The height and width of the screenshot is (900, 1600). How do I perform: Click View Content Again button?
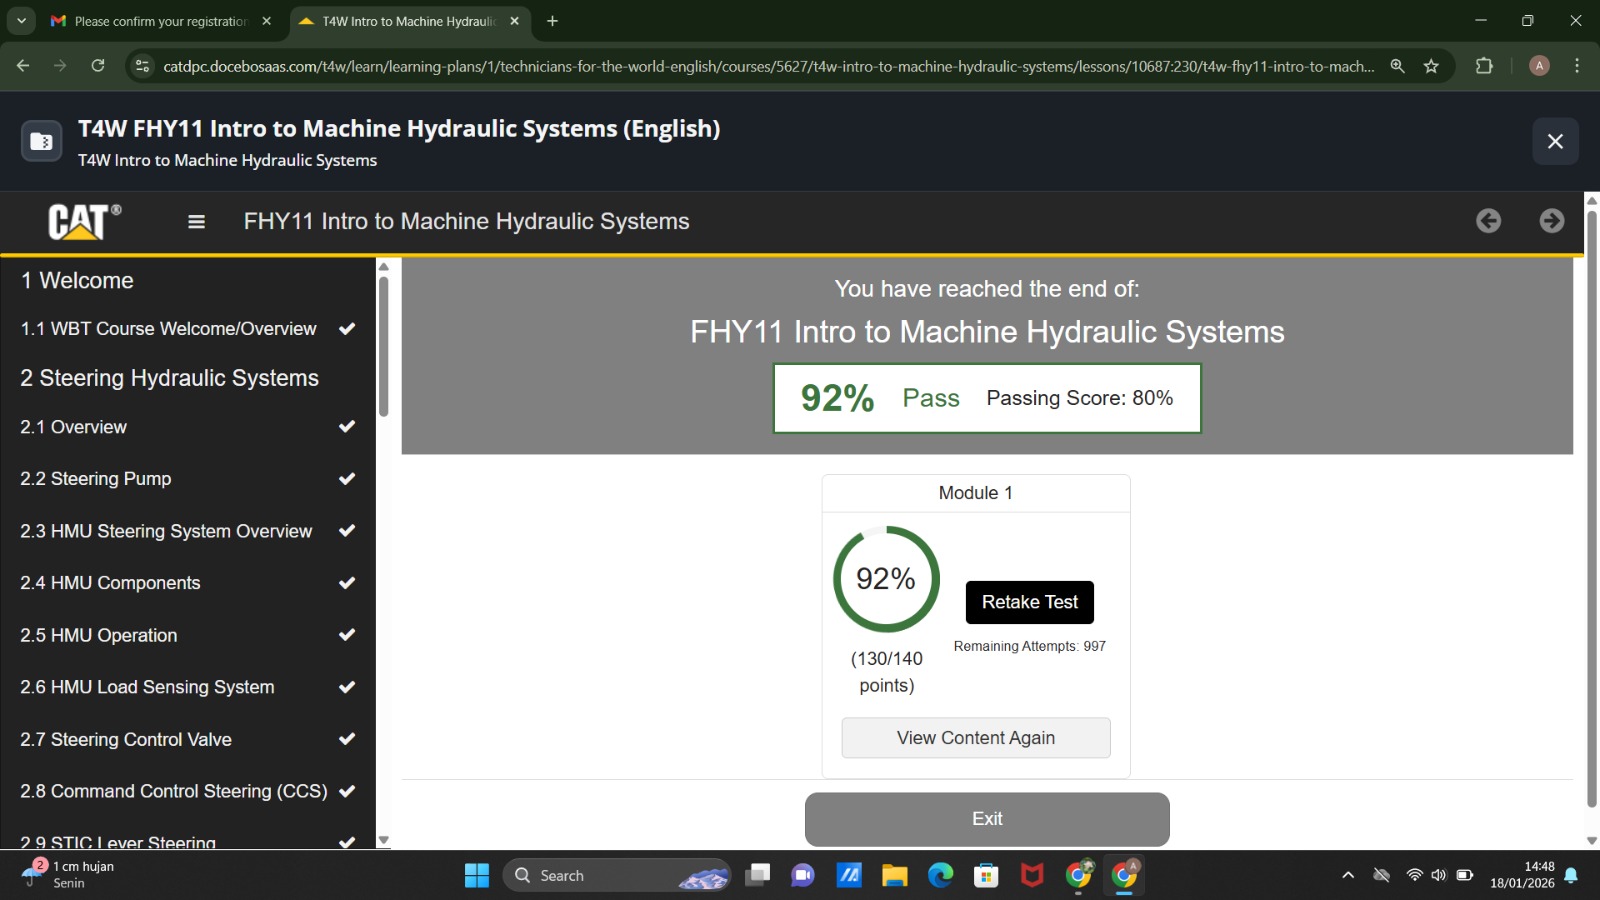point(976,738)
